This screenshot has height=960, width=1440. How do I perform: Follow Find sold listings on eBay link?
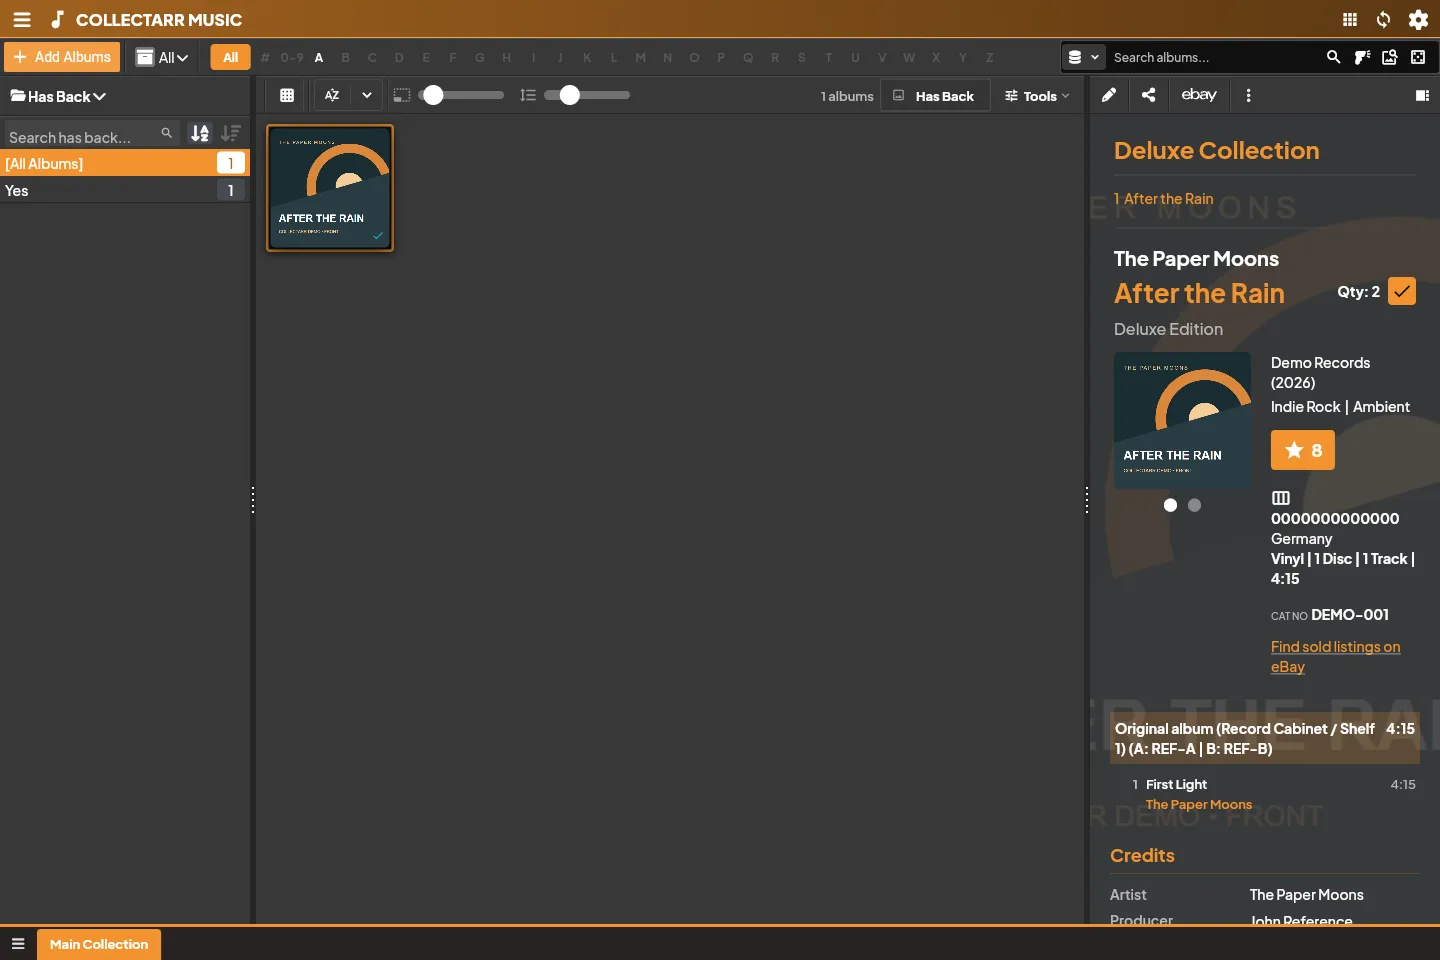1335,657
